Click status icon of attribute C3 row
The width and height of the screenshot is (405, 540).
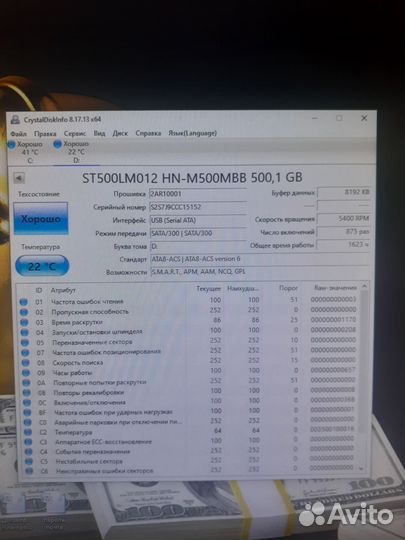[28, 442]
